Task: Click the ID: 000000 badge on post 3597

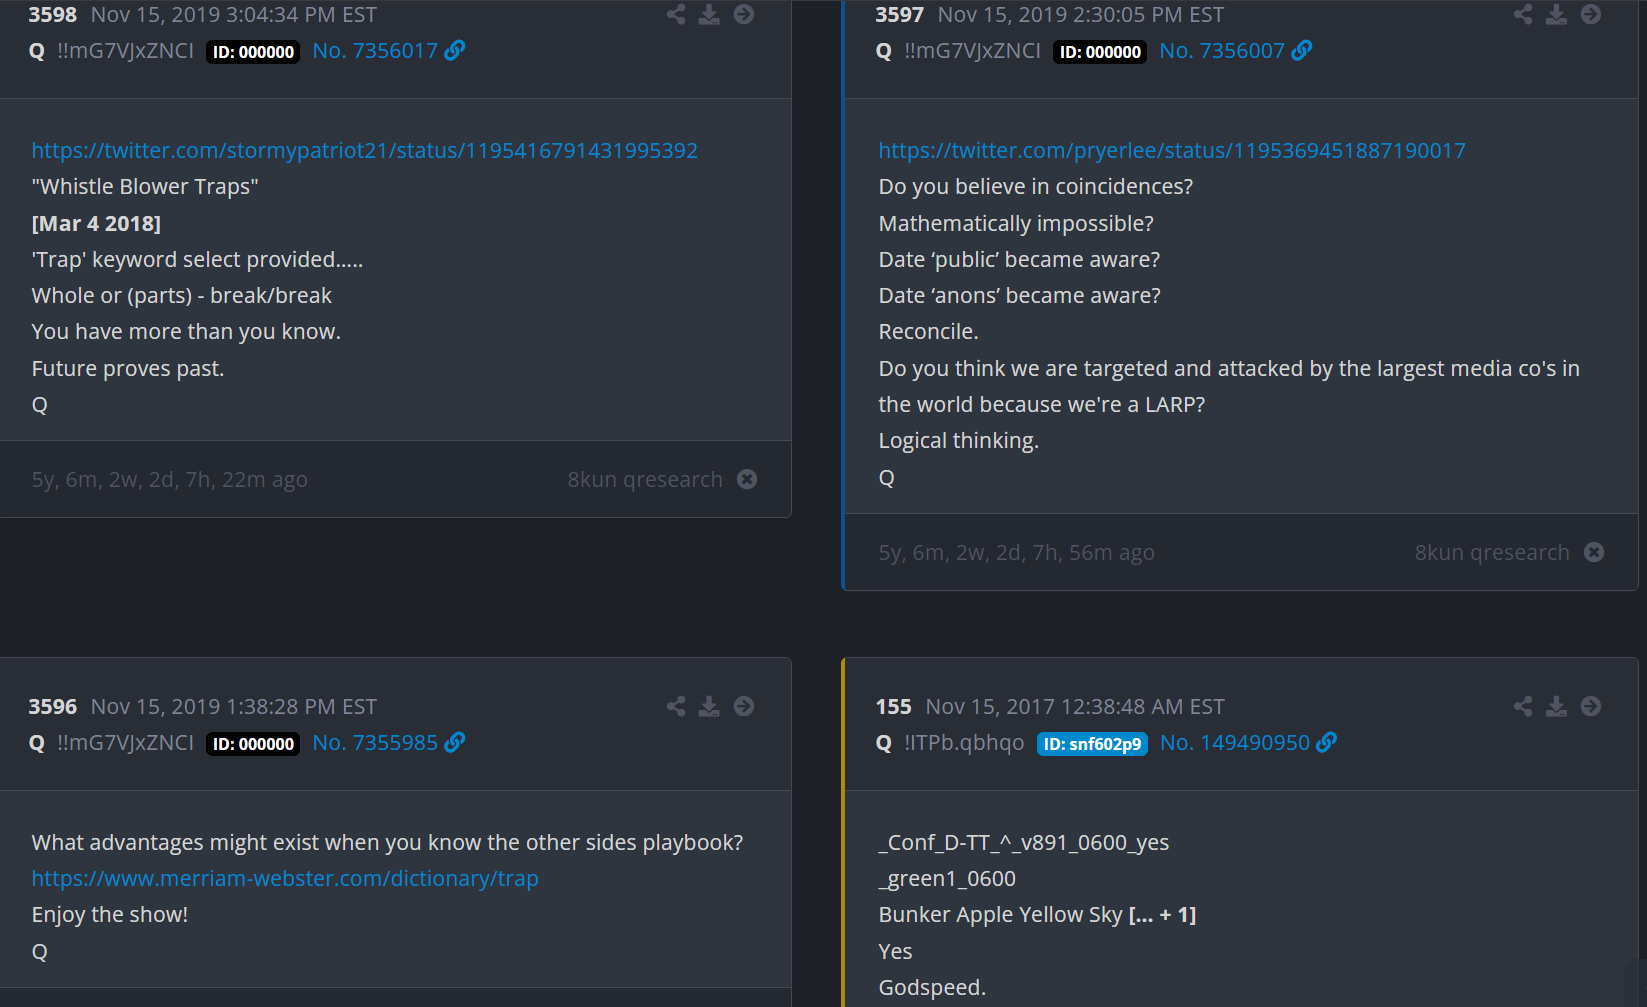Action: pyautogui.click(x=1100, y=51)
